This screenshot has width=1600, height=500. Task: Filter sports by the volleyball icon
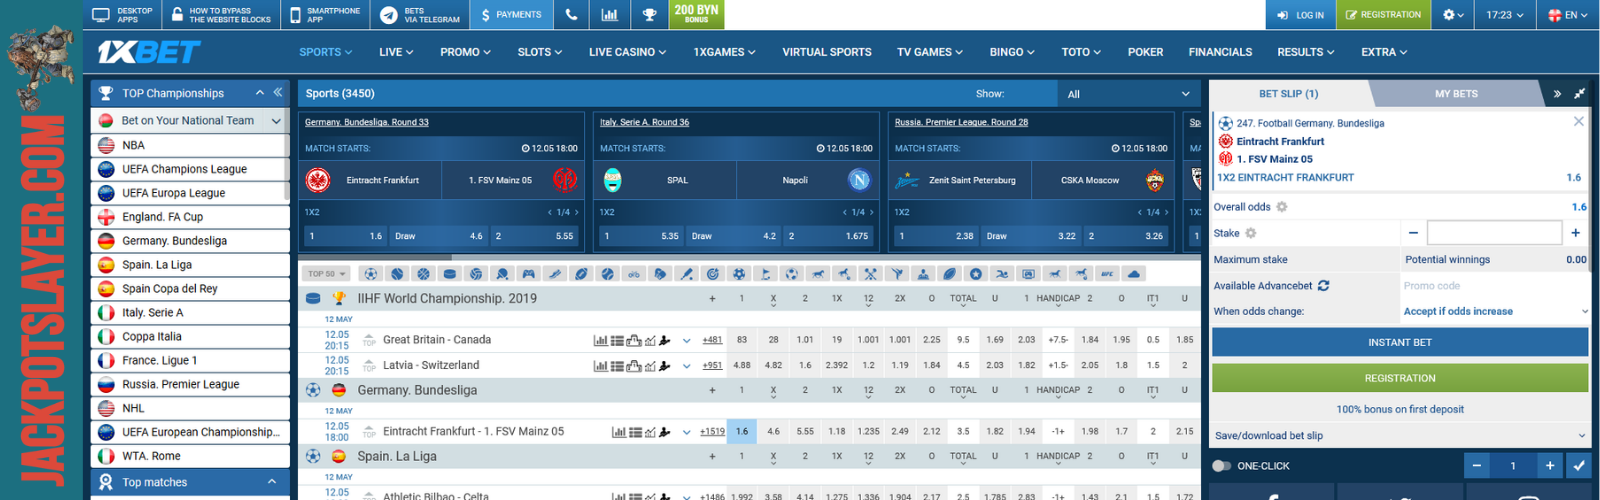[x=476, y=273]
